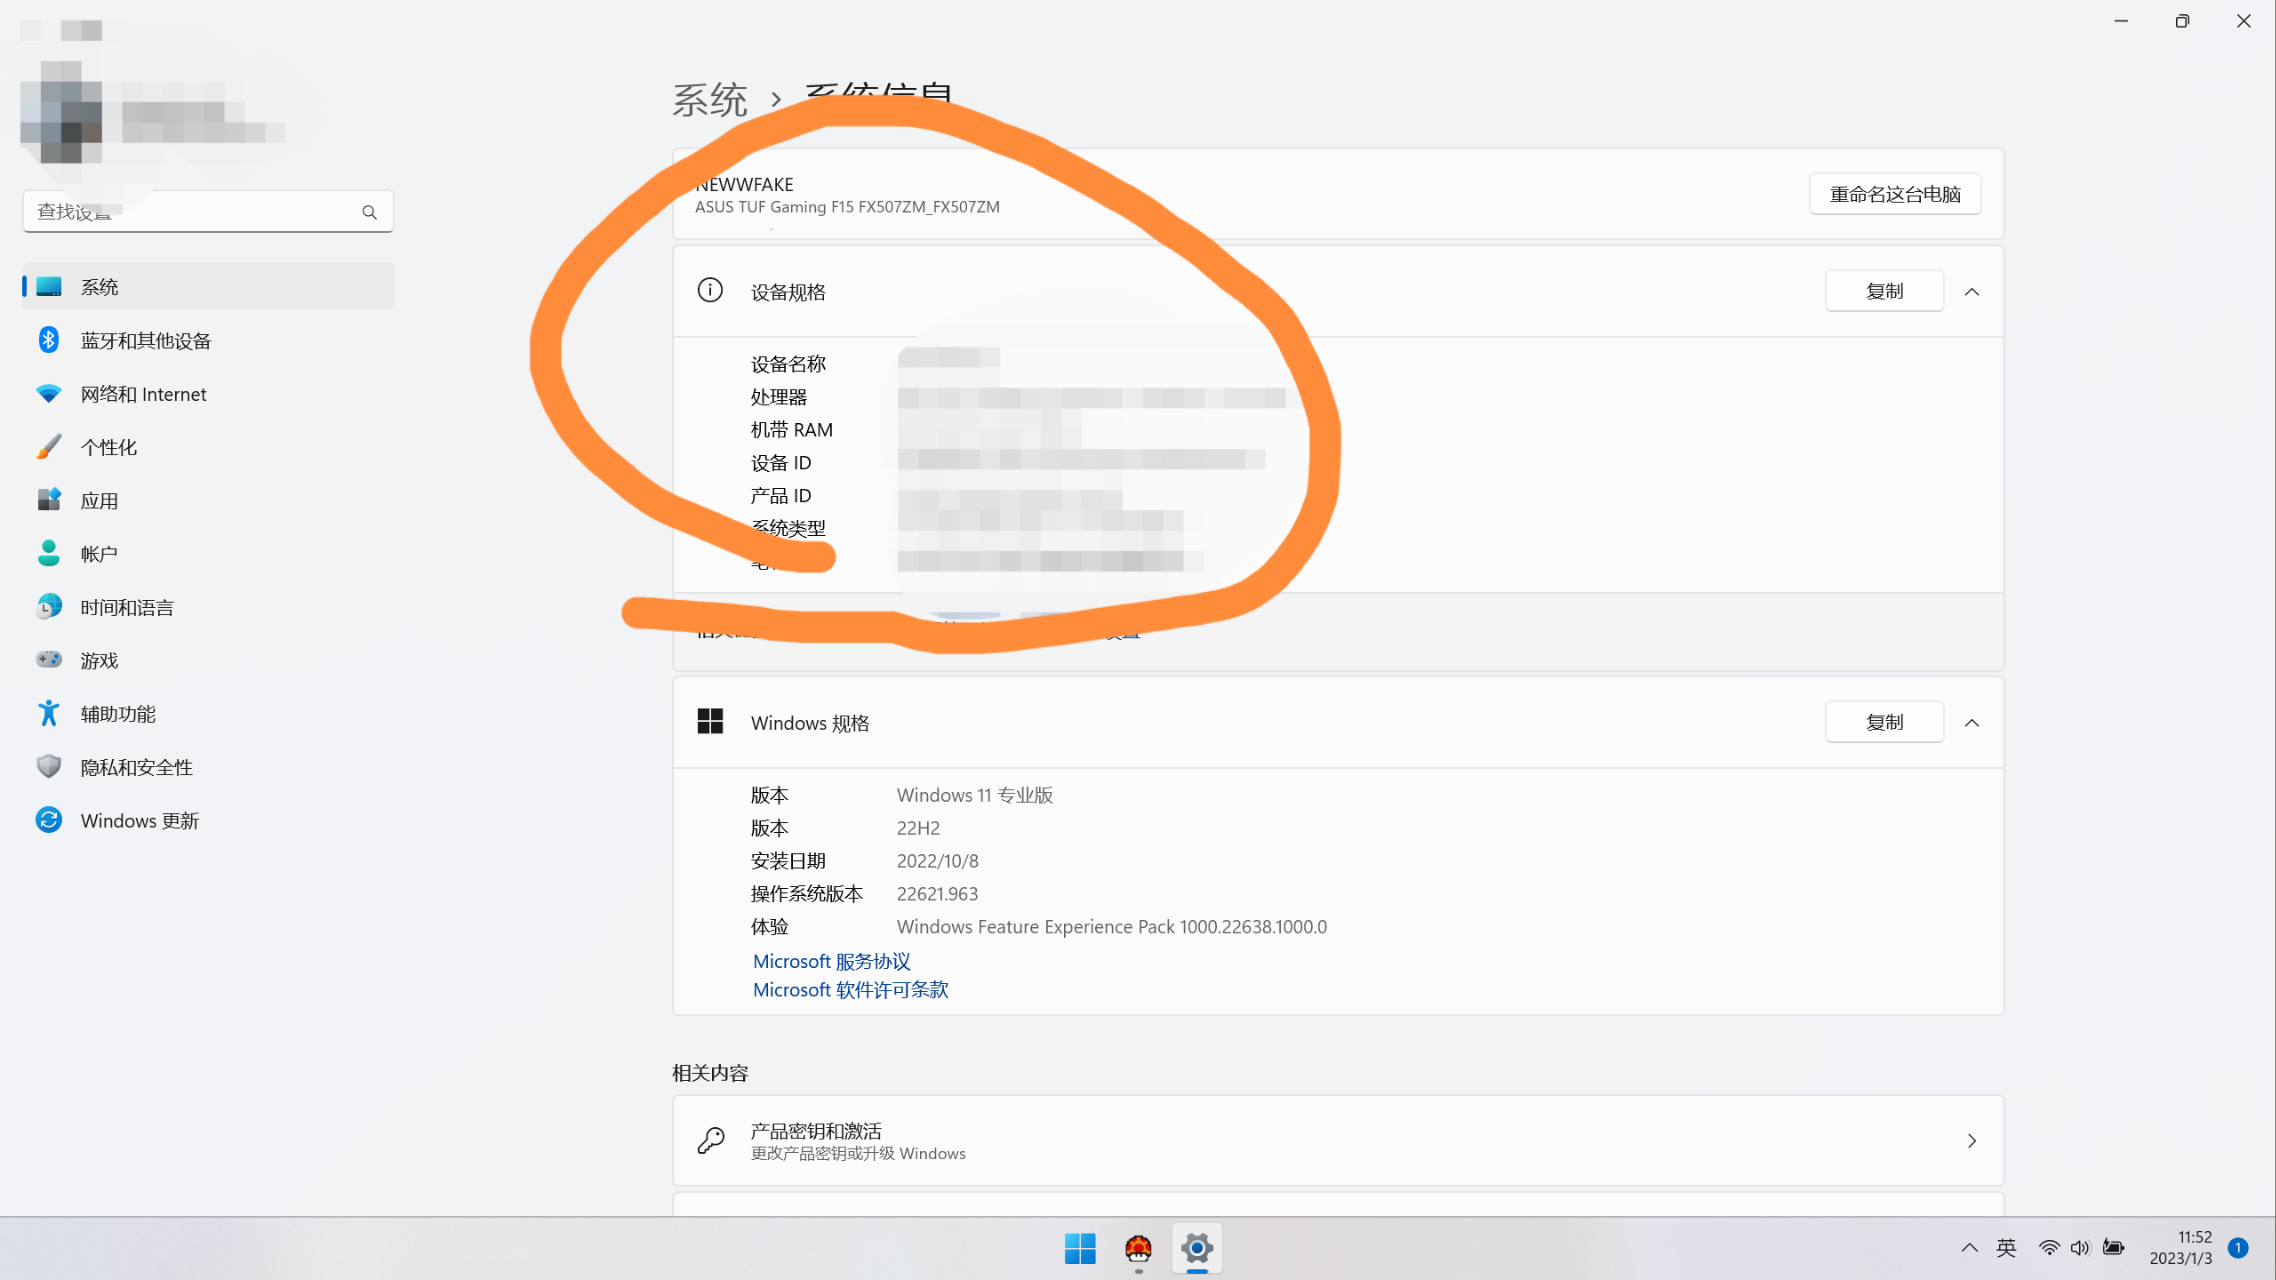2276x1280 pixels.
Task: Select 系统 in the sidebar menu
Action: coord(100,286)
